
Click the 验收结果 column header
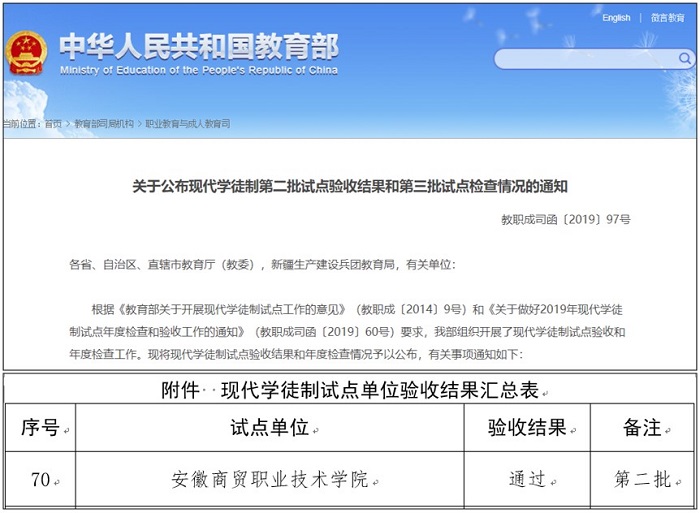click(x=527, y=427)
